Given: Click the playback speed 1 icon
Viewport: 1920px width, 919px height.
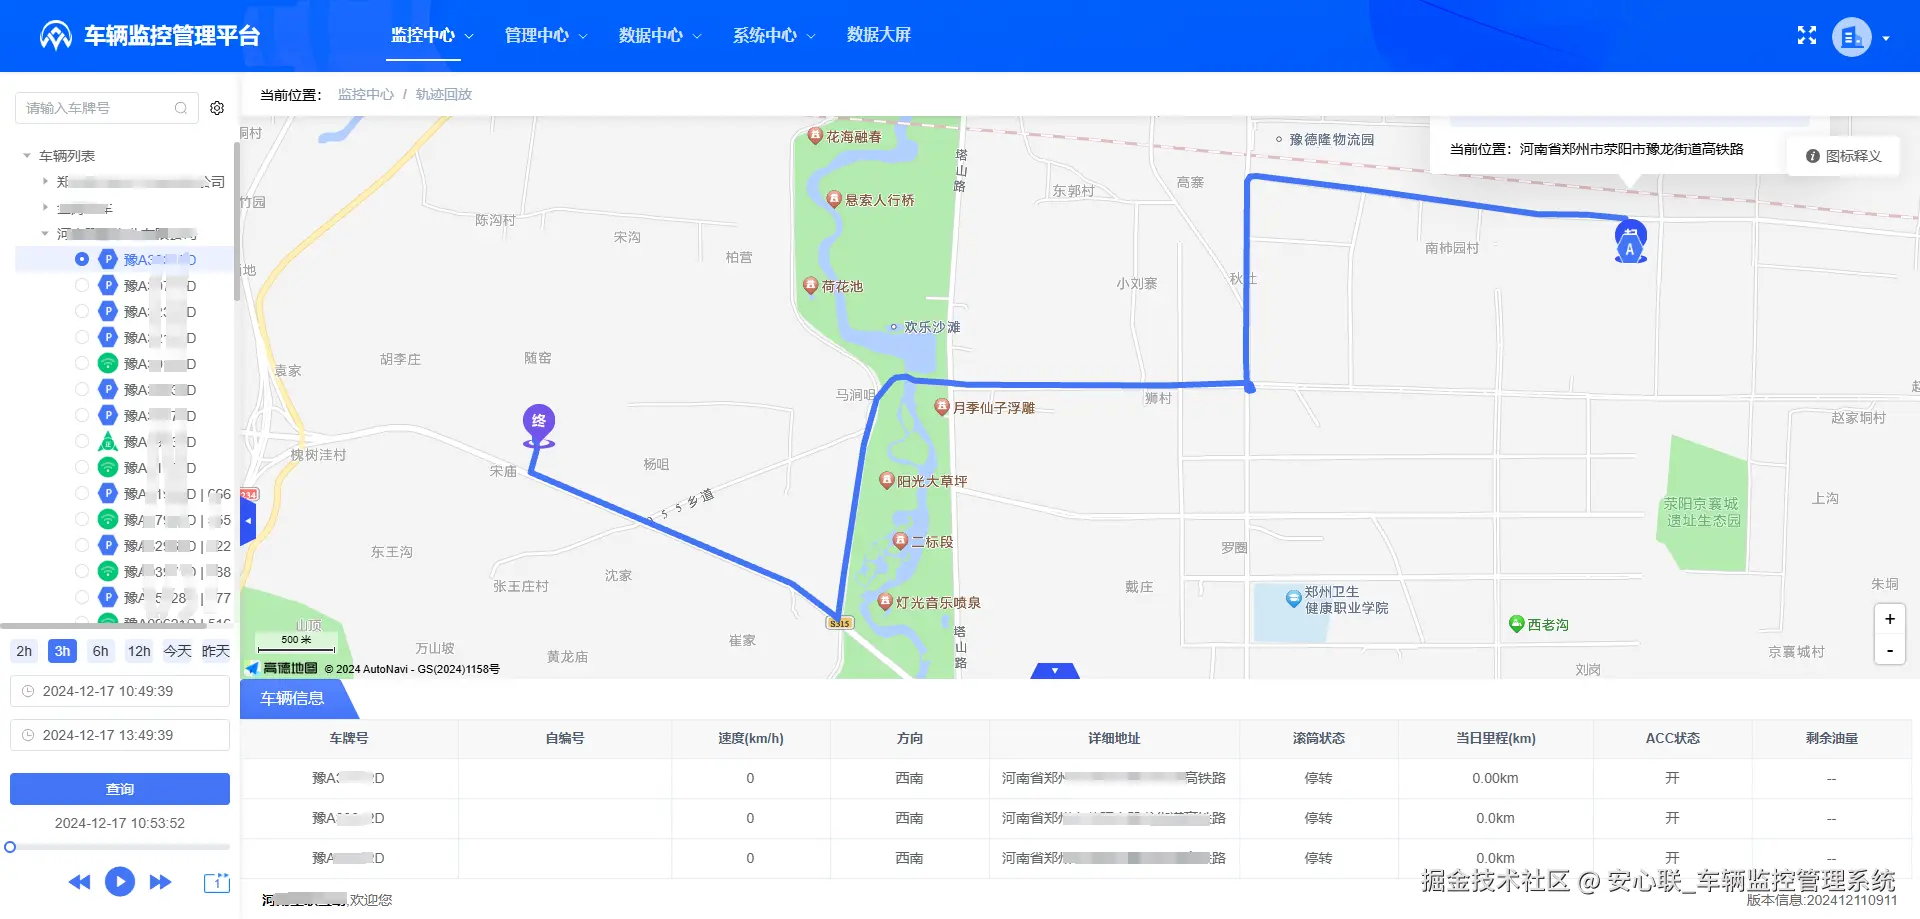Looking at the screenshot, I should 216,882.
